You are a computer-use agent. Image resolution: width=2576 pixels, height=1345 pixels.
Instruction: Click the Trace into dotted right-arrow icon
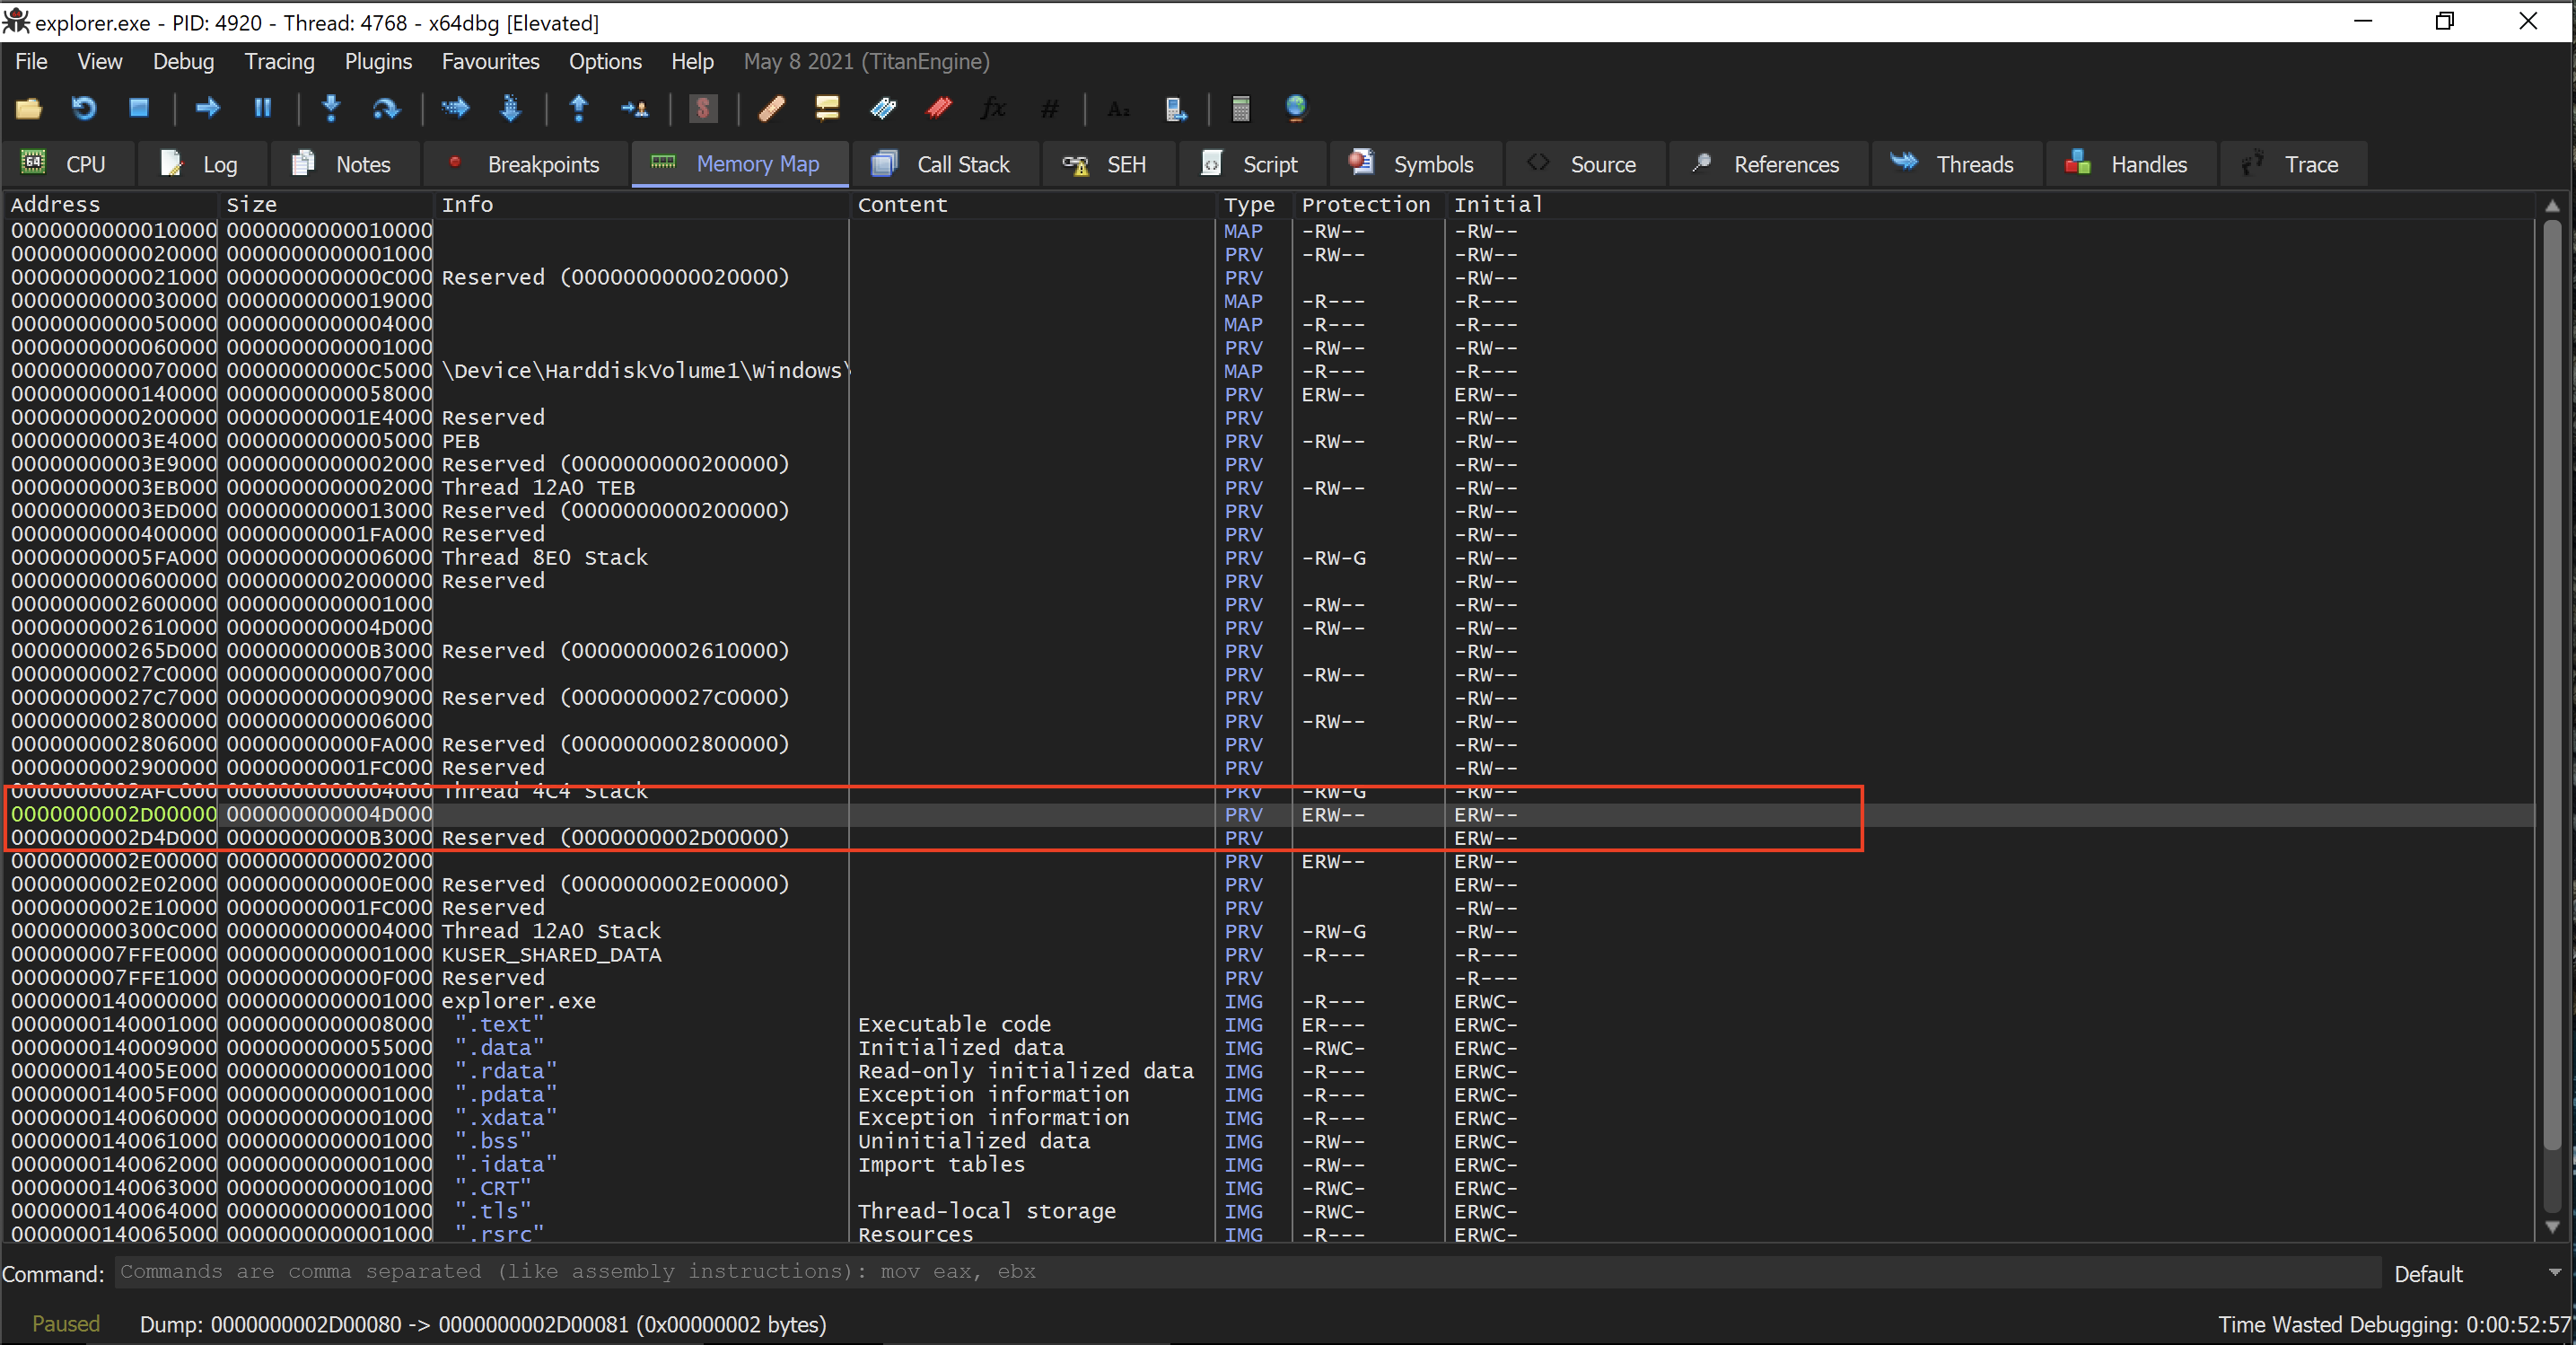pos(455,108)
